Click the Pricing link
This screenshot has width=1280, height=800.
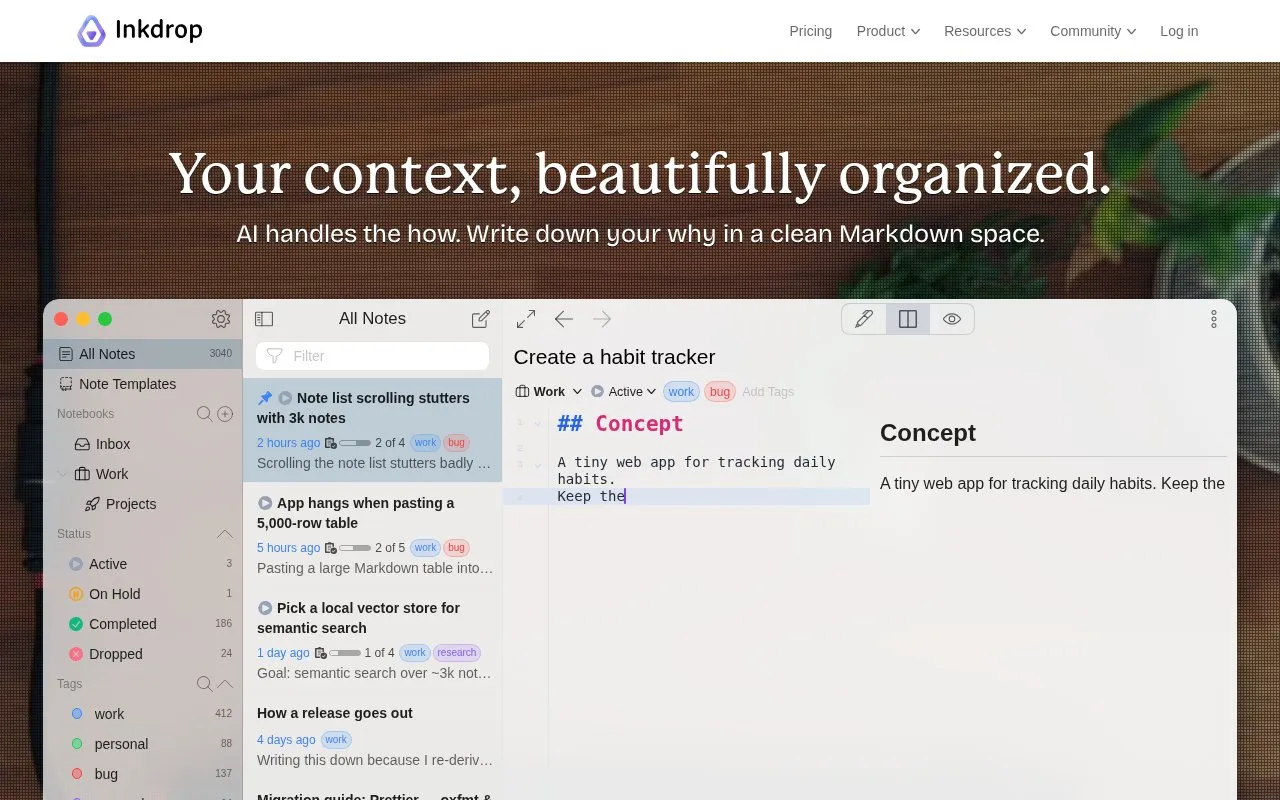[811, 31]
